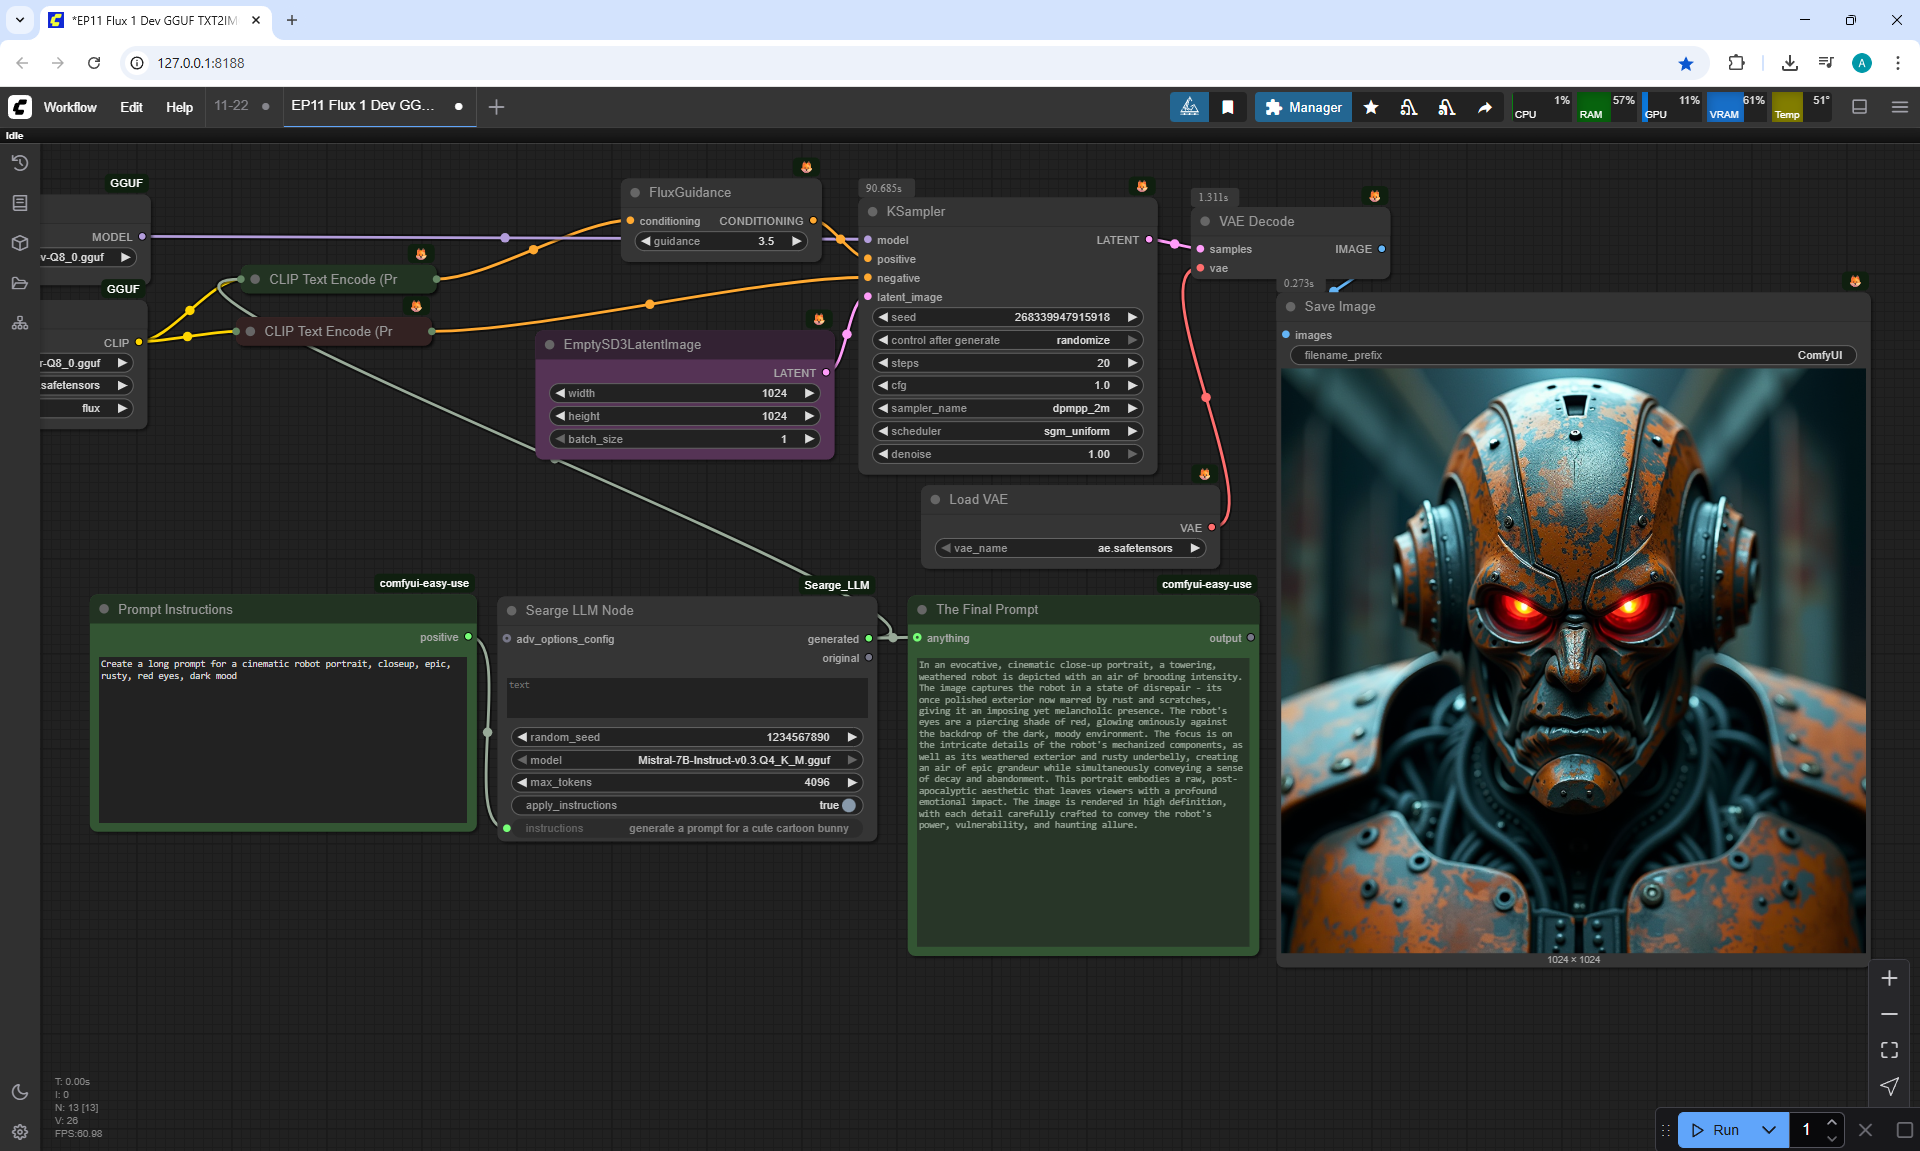The image size is (1920, 1151).
Task: Open the workflows folder sidebar icon
Action: click(x=20, y=283)
